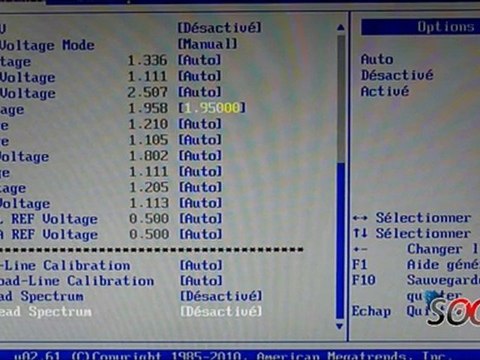This screenshot has width=480, height=360.
Task: Click the Options panel header
Action: tap(421, 27)
